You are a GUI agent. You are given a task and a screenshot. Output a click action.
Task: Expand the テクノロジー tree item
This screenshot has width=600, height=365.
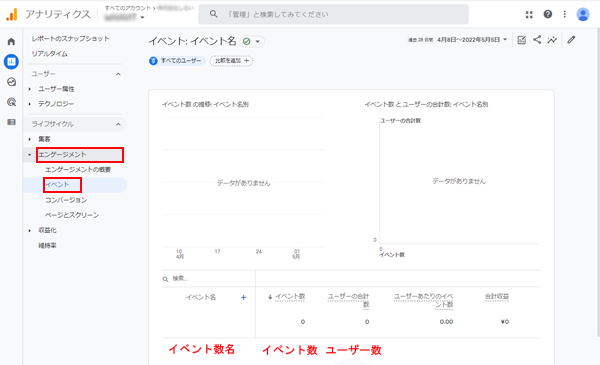30,104
